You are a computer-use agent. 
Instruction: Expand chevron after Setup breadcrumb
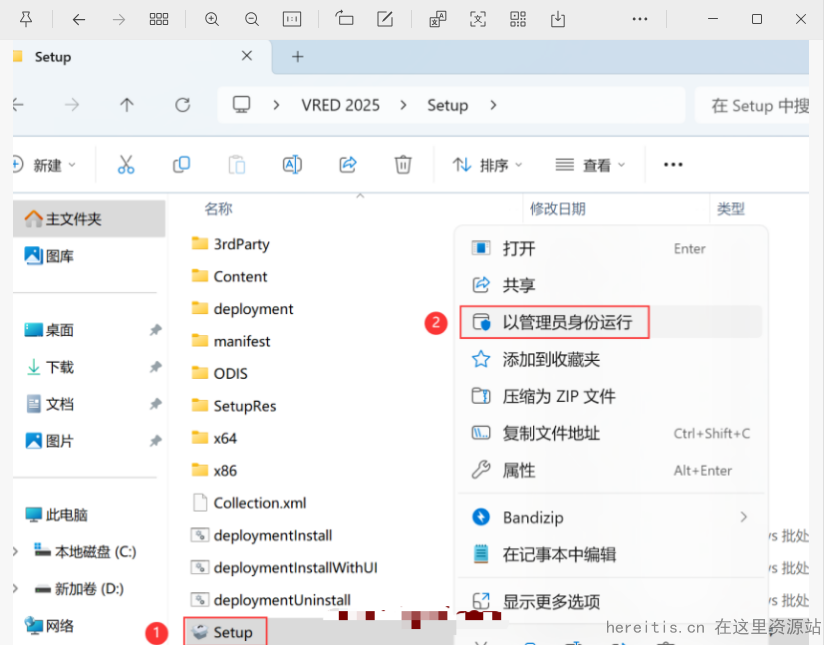493,105
